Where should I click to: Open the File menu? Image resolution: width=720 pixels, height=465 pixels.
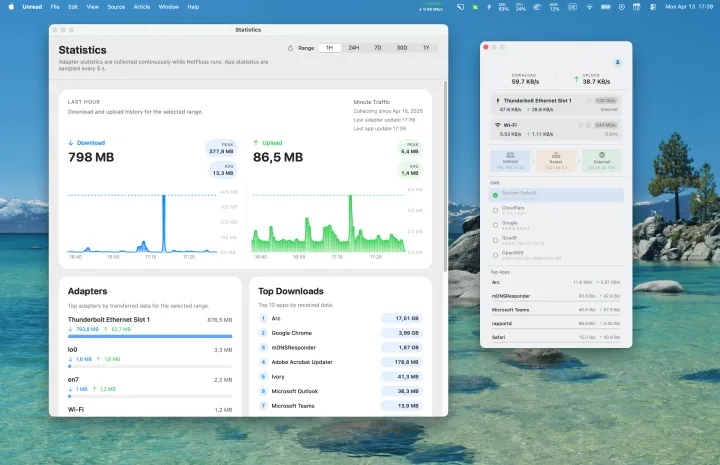point(55,7)
